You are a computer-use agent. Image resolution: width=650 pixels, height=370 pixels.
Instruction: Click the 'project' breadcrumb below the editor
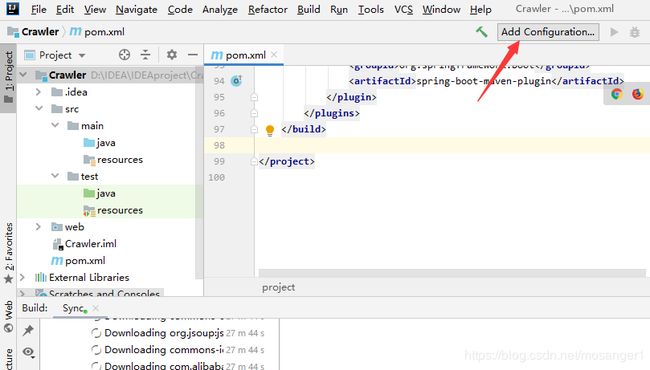coord(279,287)
